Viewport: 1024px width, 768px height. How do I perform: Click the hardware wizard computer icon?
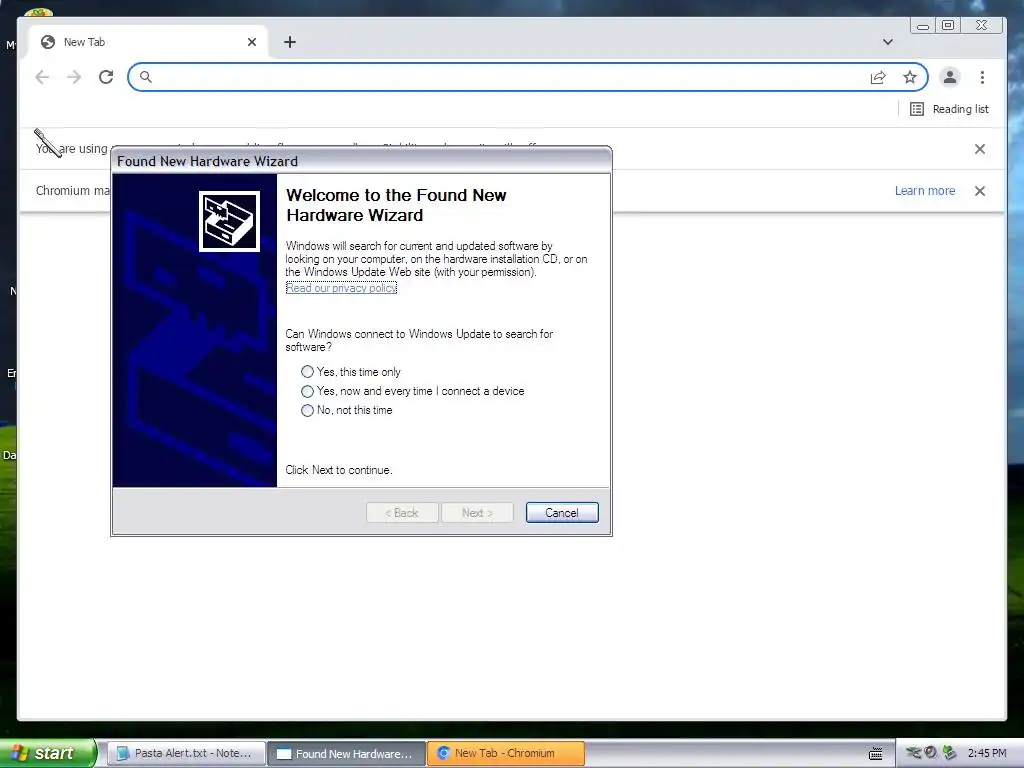pos(229,221)
